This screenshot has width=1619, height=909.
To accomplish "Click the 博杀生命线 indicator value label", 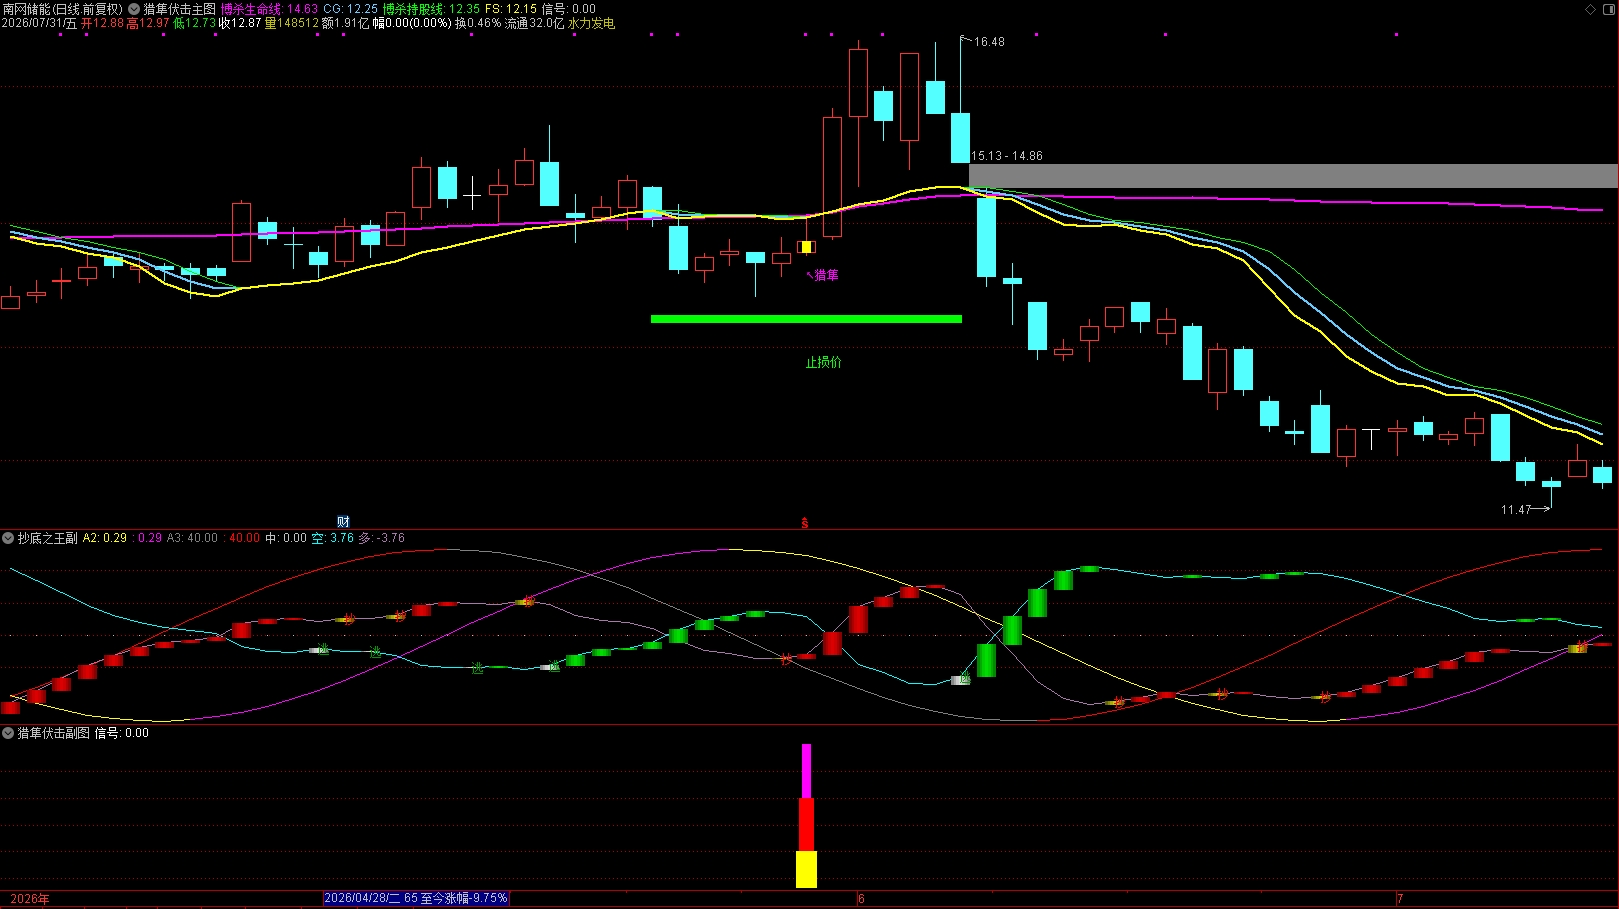I will [x=269, y=9].
